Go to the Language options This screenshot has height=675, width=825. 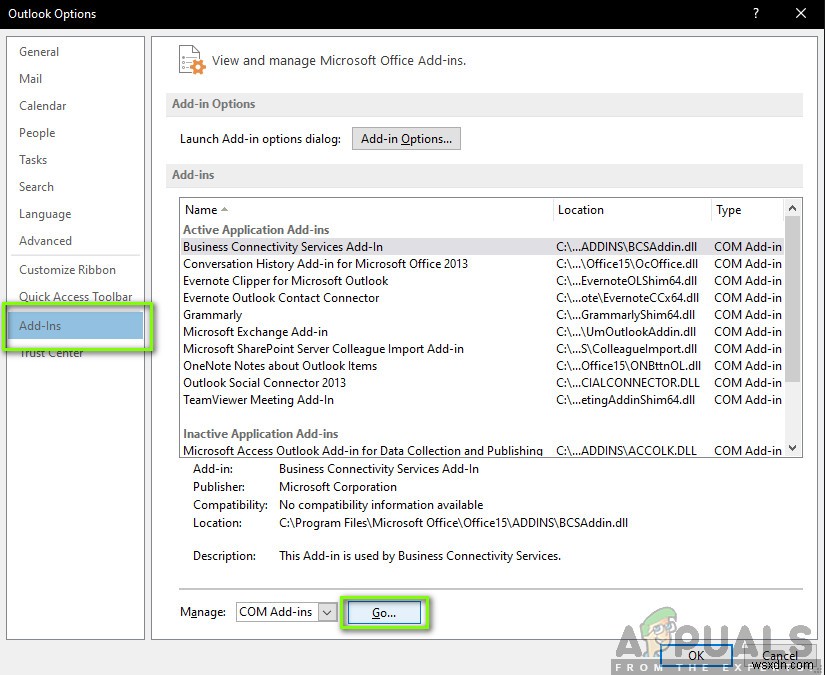(x=44, y=213)
